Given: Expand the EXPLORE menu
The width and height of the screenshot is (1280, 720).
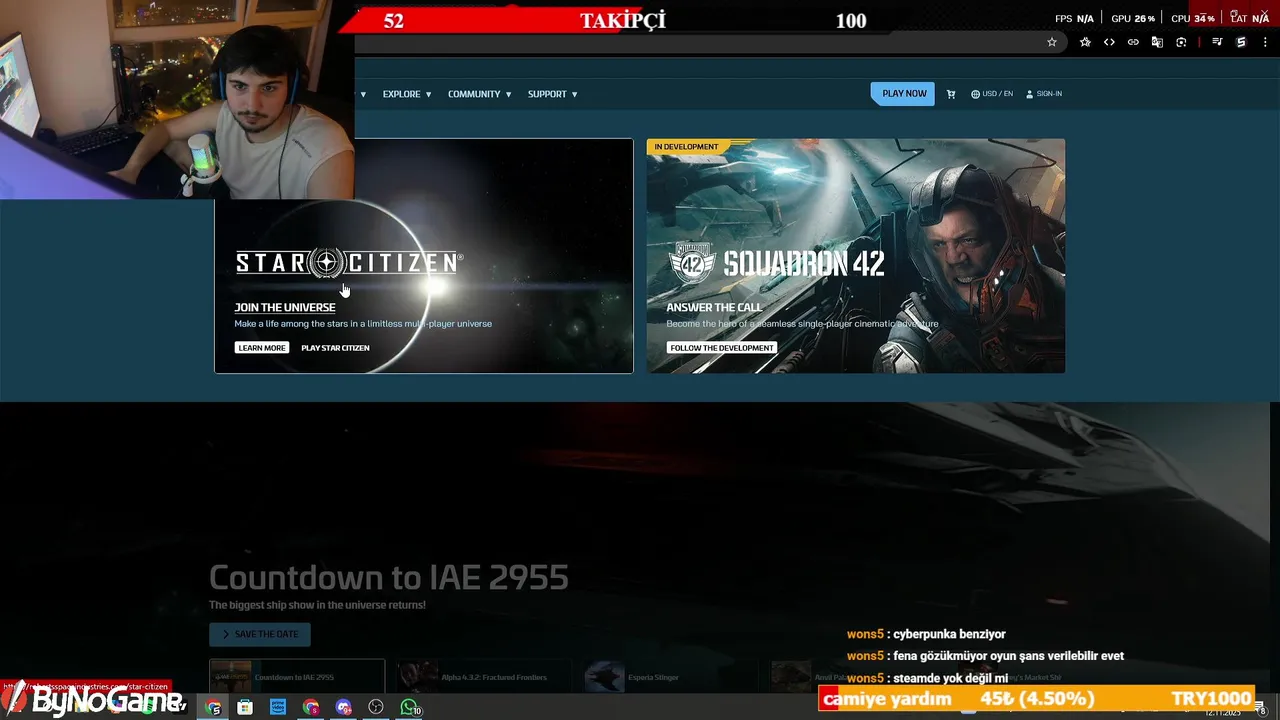Looking at the screenshot, I should coord(407,94).
